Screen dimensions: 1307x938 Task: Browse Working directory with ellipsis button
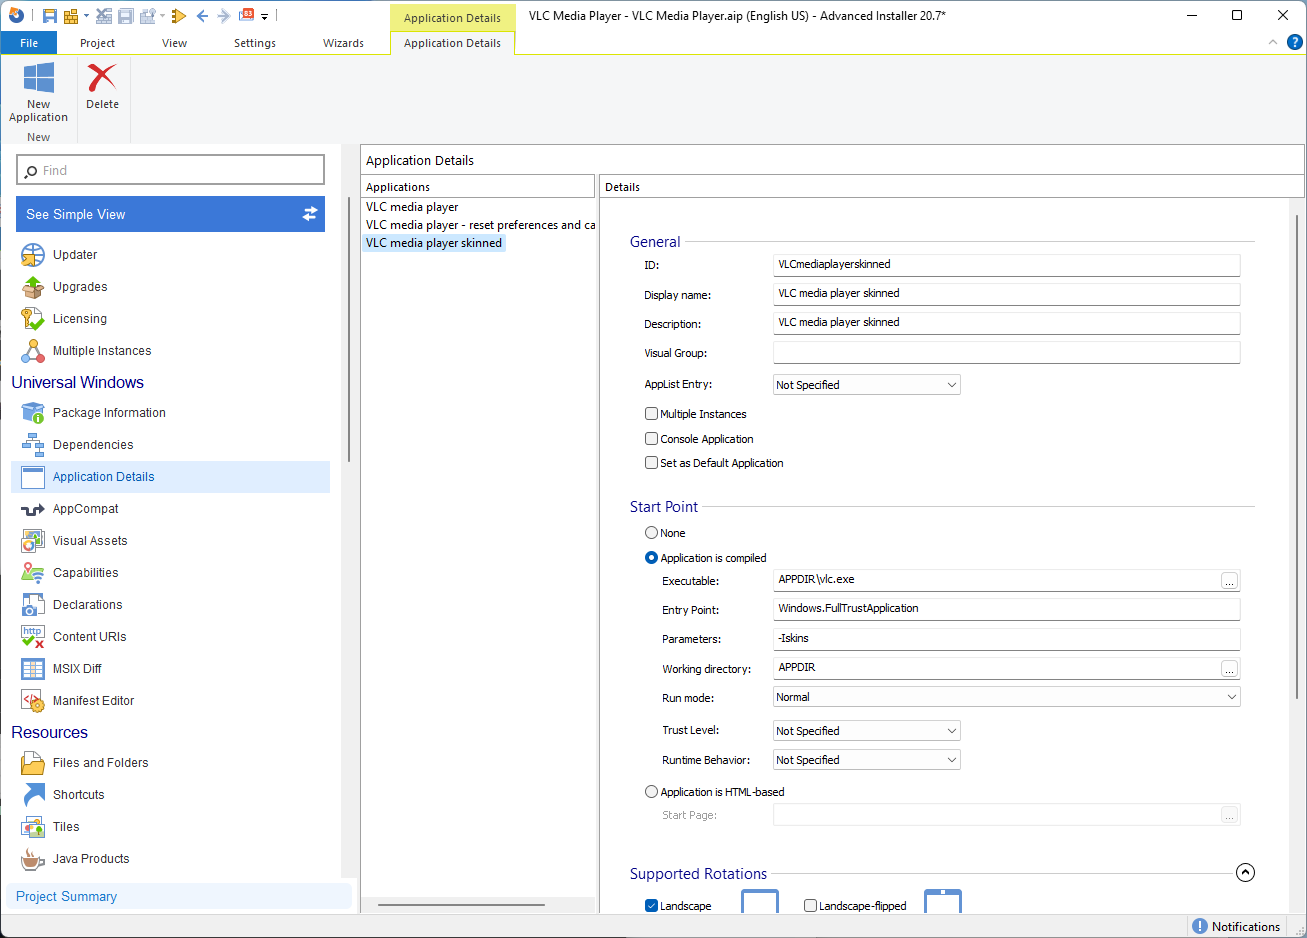1229,669
